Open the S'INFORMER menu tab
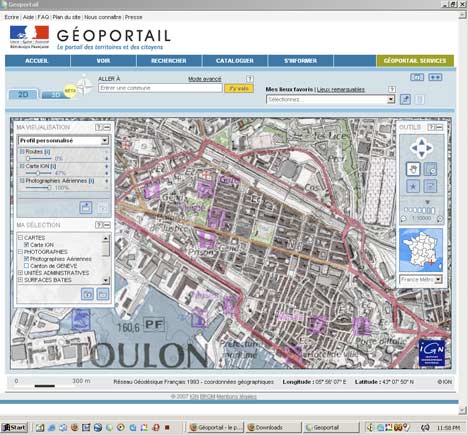 click(300, 61)
